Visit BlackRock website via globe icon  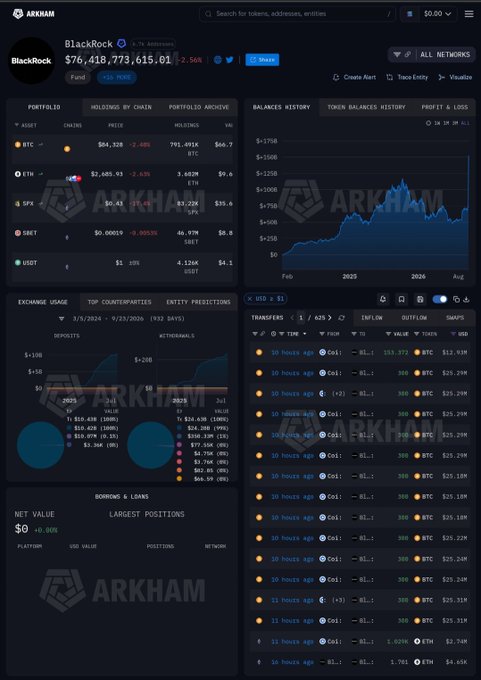pos(218,60)
